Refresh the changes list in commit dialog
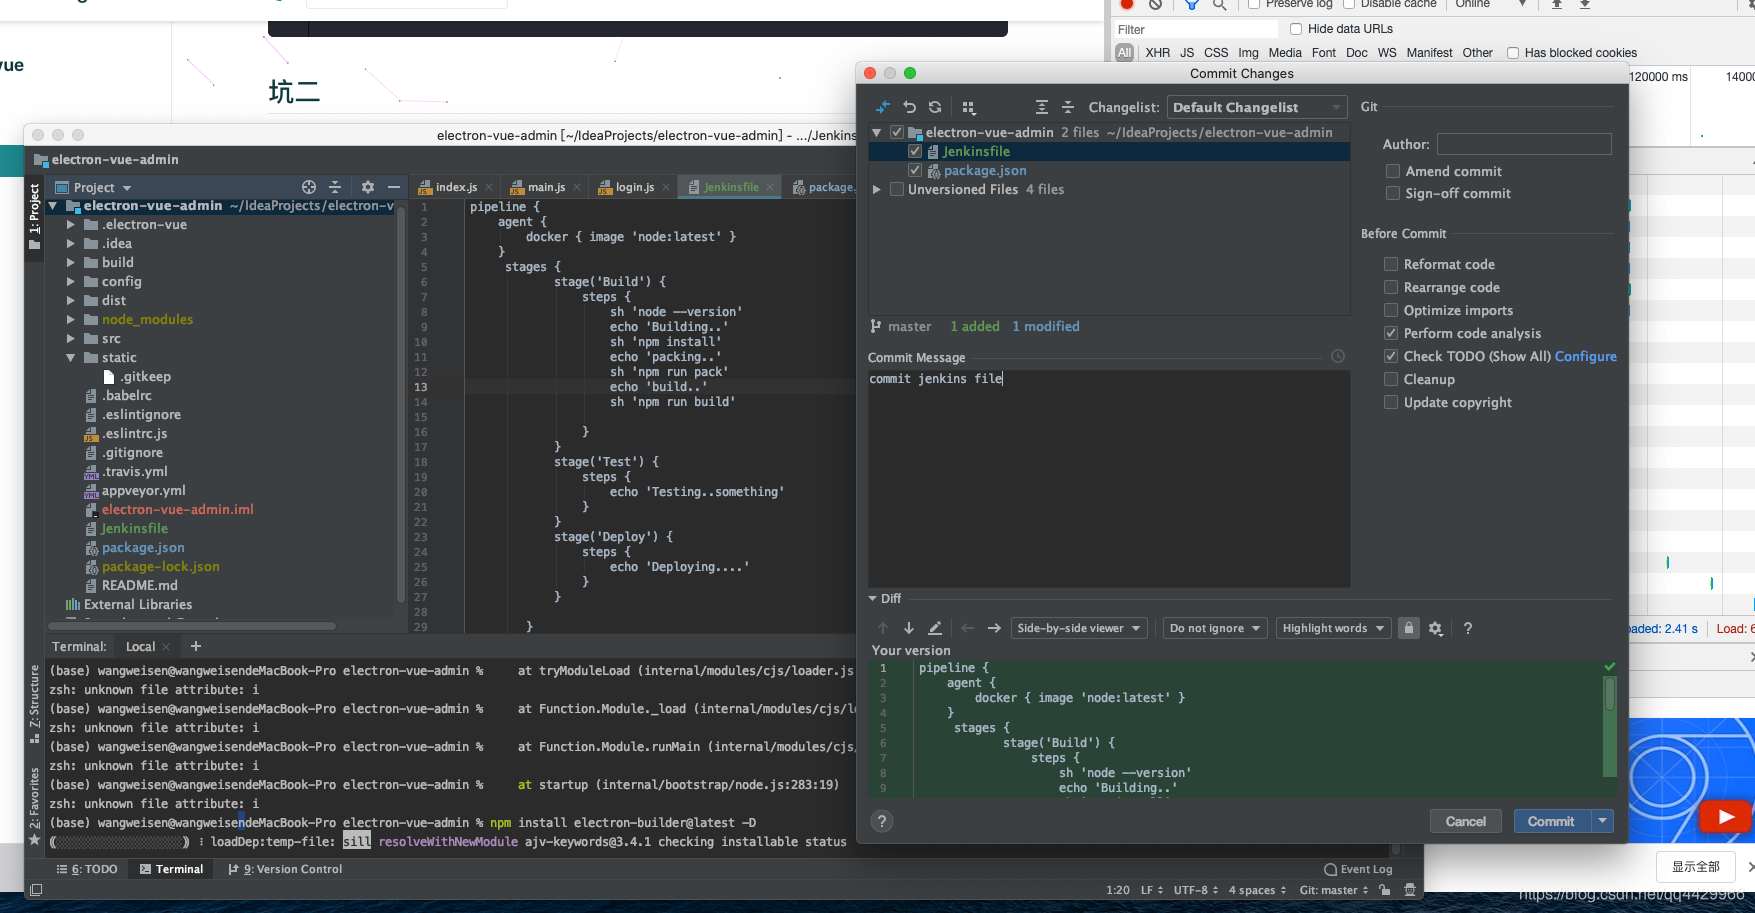 pos(935,107)
